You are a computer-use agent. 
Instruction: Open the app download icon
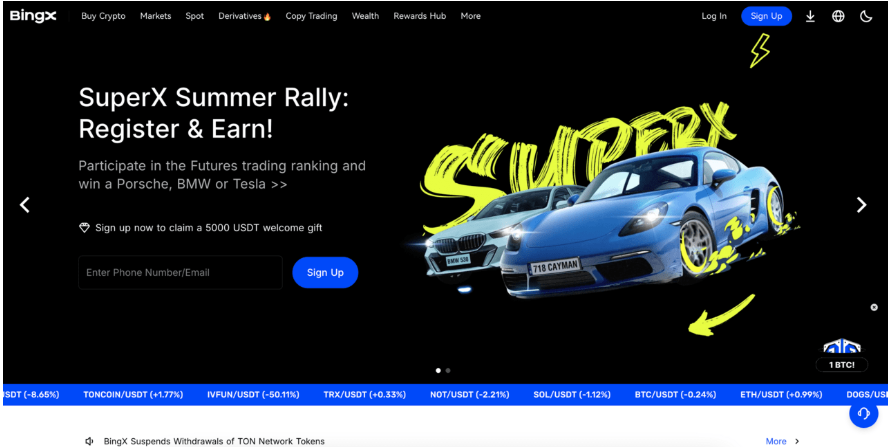(x=810, y=16)
